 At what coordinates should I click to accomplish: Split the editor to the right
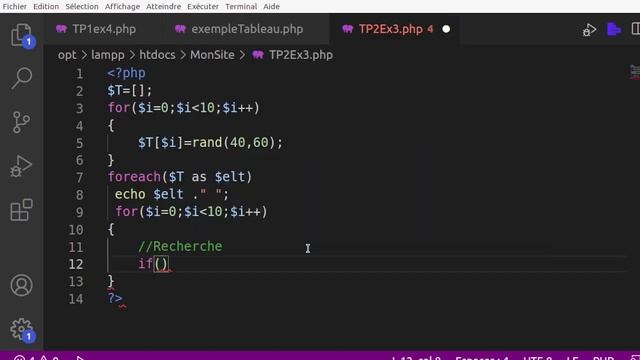636,29
